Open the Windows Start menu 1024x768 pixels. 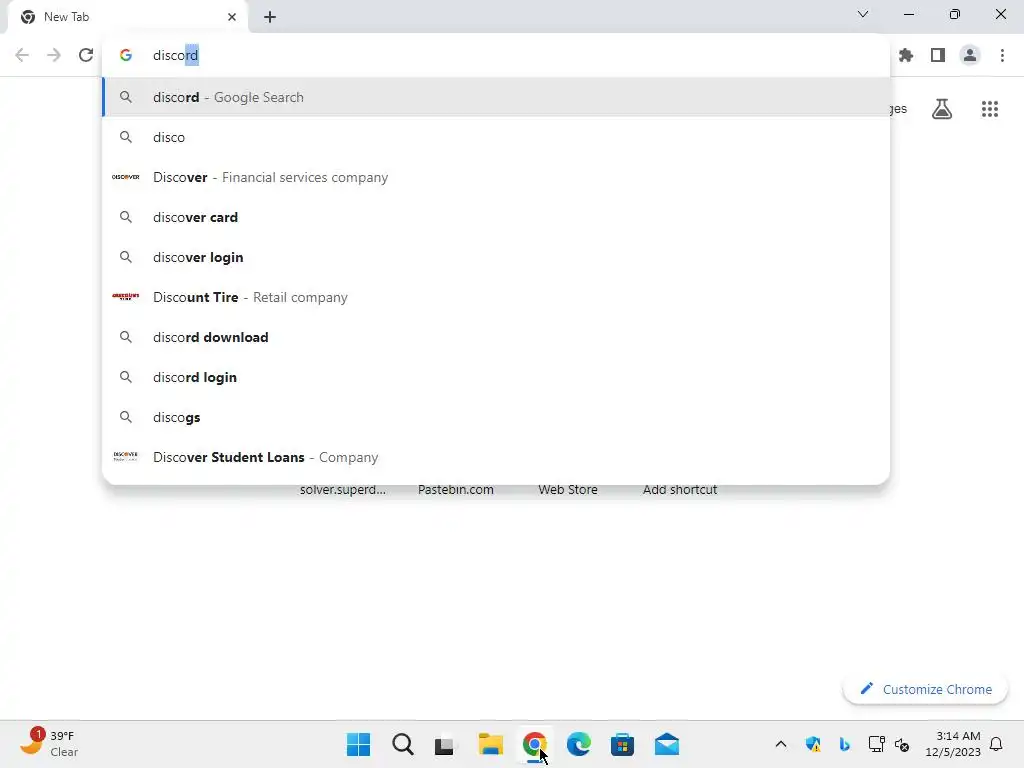(358, 744)
